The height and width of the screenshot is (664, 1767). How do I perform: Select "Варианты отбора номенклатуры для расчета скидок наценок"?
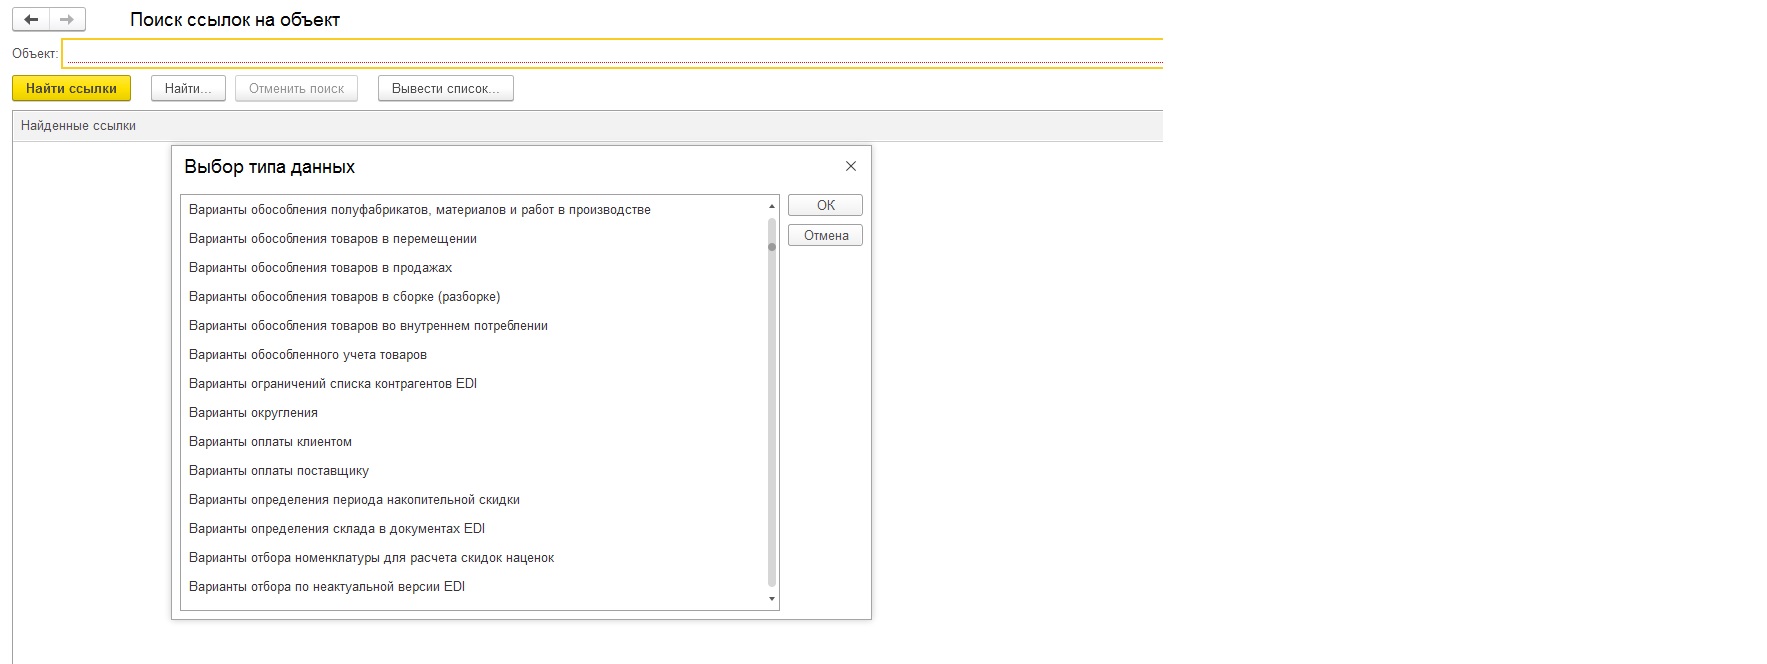[x=474, y=557]
